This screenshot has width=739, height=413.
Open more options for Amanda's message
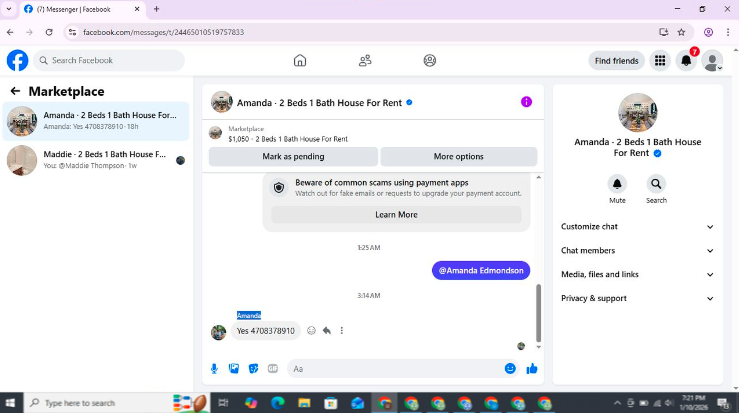(x=342, y=330)
